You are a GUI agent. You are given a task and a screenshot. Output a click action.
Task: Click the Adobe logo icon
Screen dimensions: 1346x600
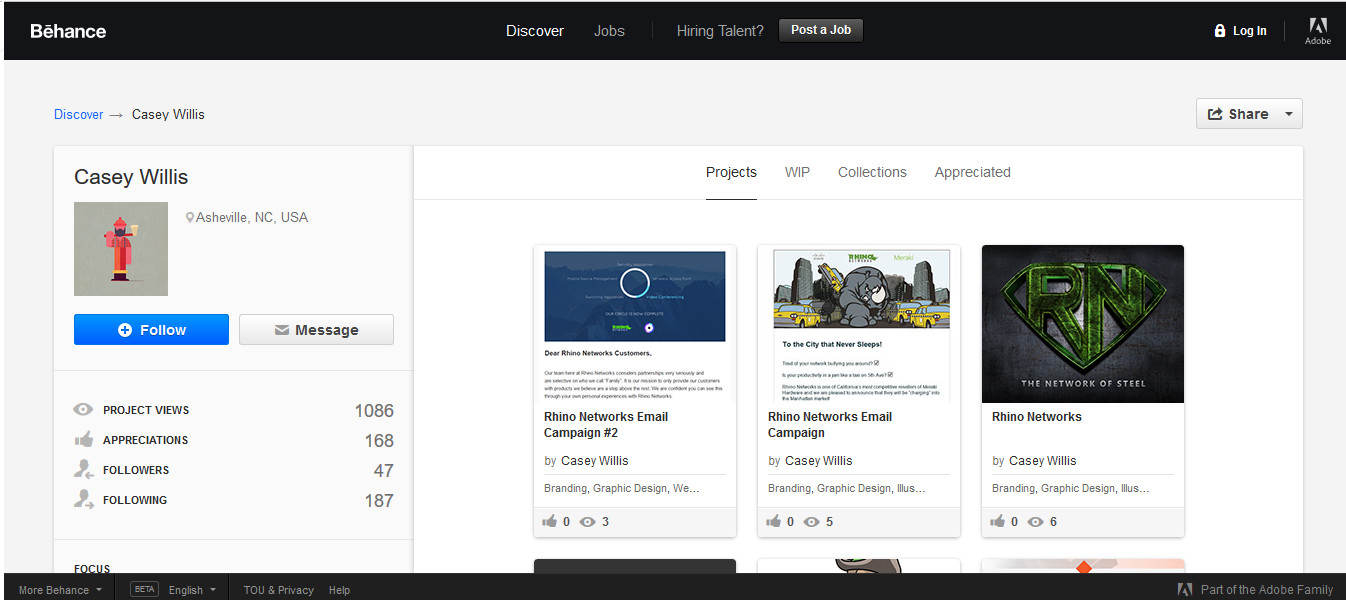pos(1317,27)
